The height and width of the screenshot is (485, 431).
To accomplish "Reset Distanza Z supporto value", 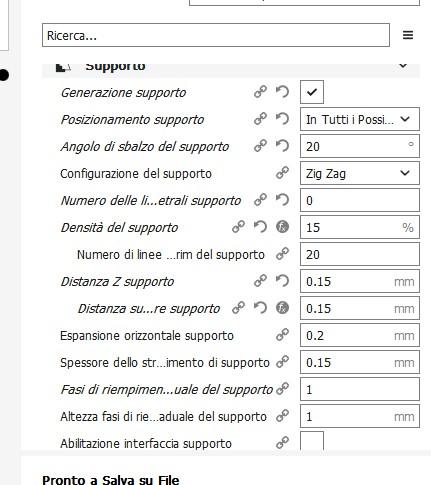I will 282,281.
